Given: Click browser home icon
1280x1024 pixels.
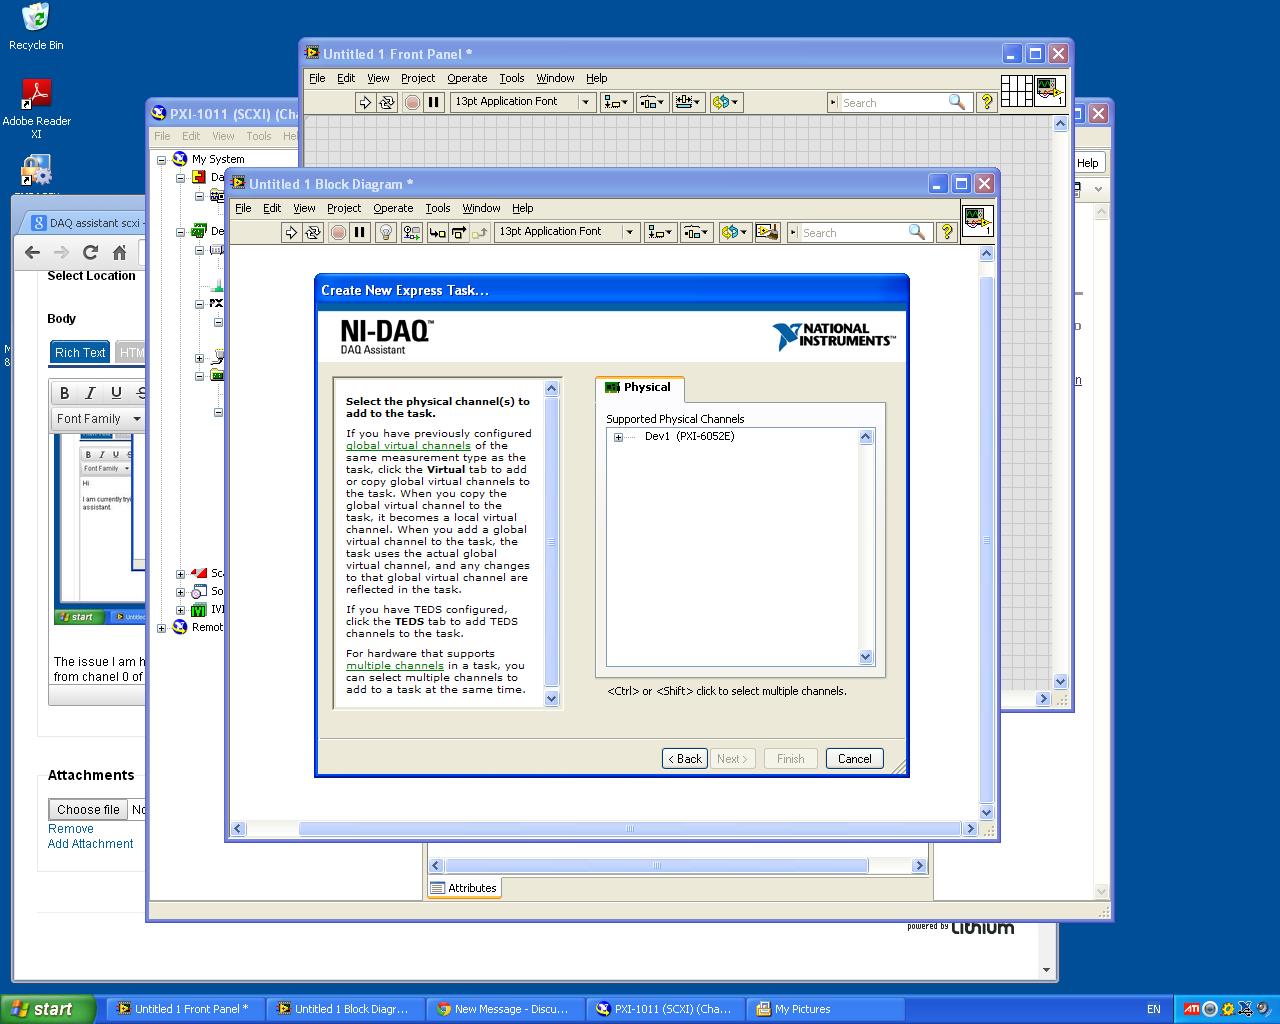Looking at the screenshot, I should tap(119, 252).
